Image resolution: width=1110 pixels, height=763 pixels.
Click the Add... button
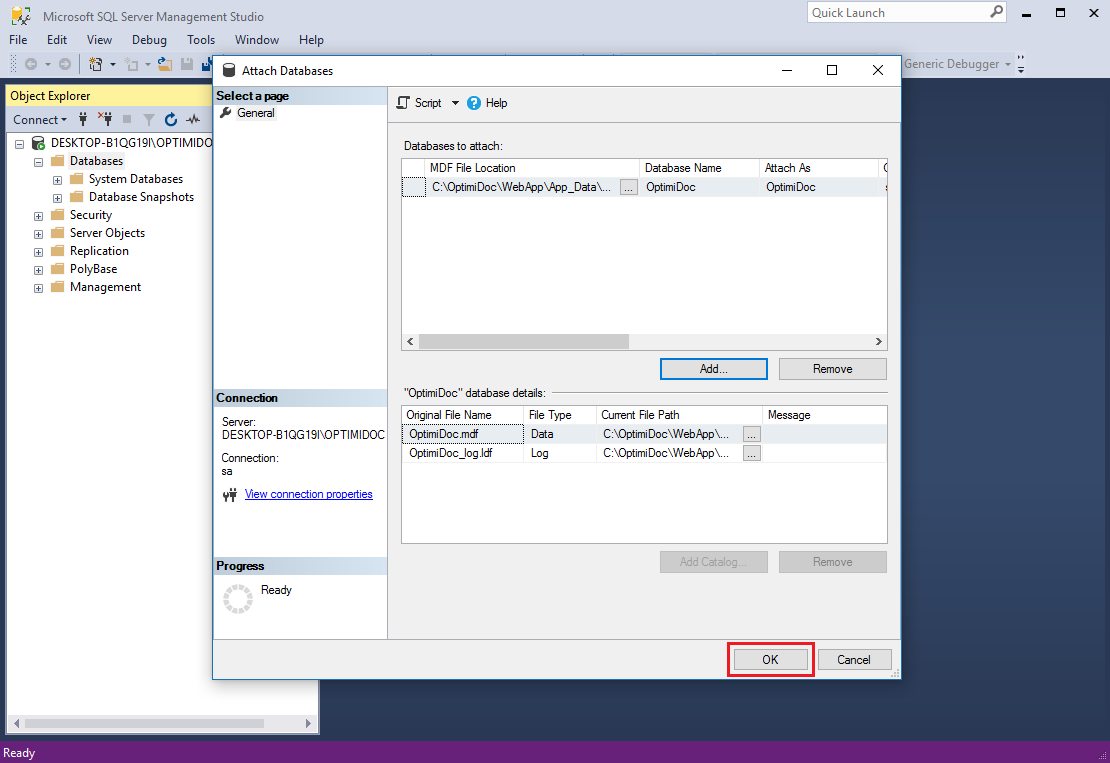coord(713,369)
